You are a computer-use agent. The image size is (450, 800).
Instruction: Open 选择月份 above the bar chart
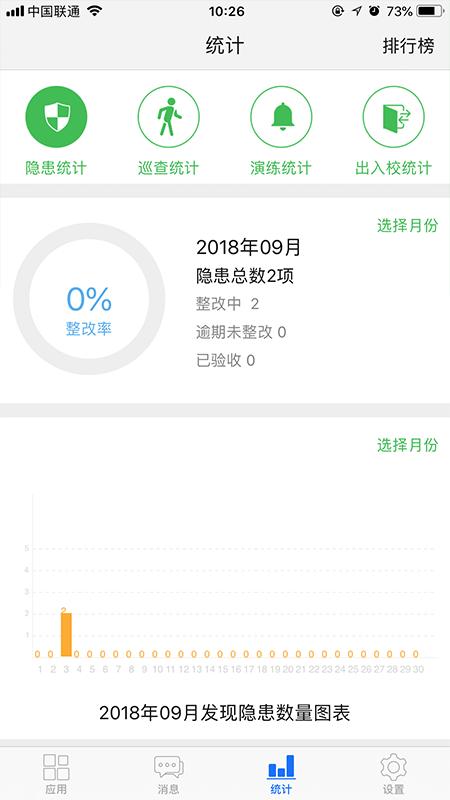point(407,445)
